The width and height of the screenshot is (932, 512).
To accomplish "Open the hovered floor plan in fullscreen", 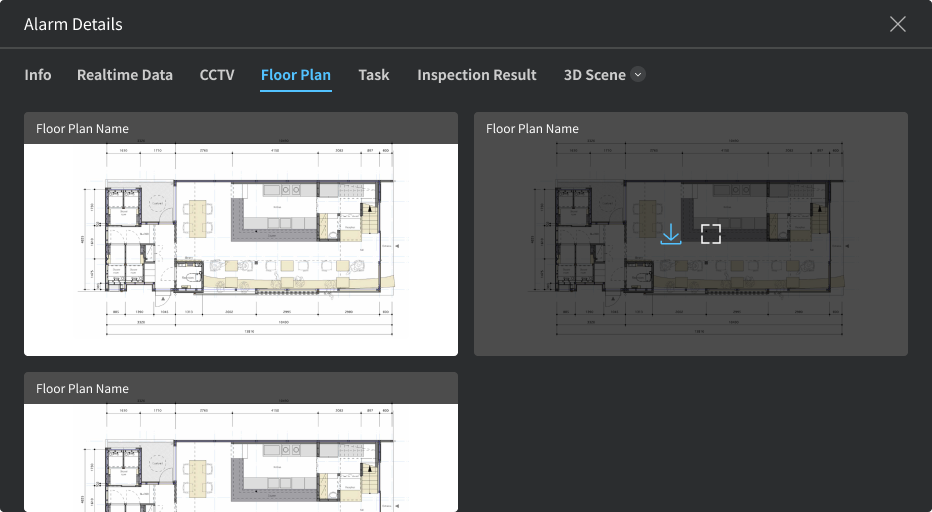I will pos(710,234).
